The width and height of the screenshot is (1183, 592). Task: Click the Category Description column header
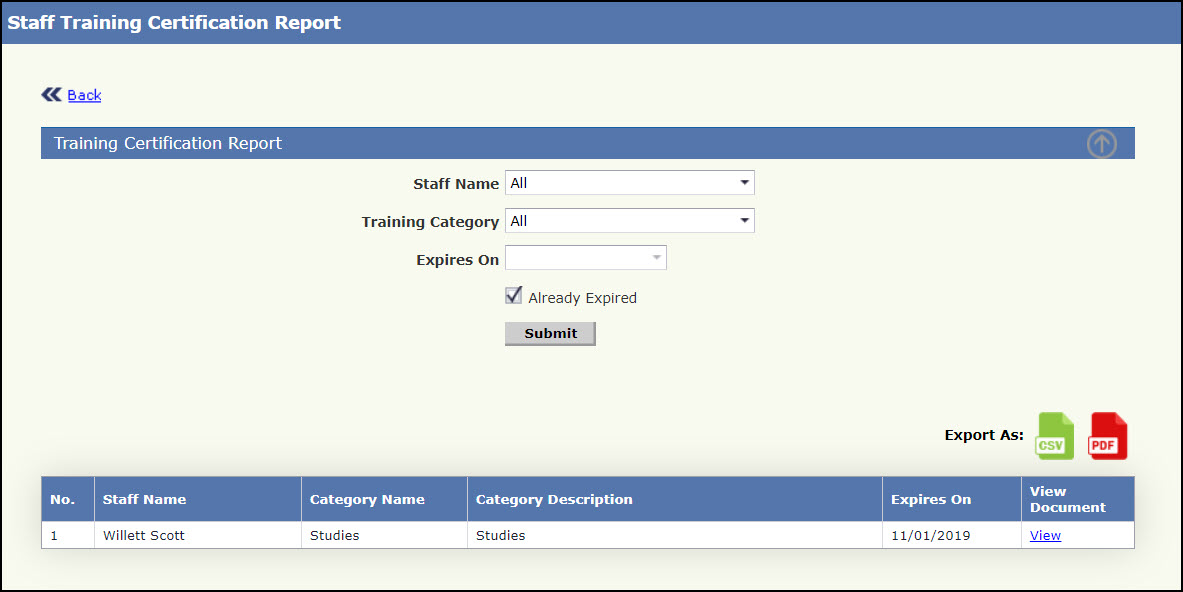coord(554,499)
